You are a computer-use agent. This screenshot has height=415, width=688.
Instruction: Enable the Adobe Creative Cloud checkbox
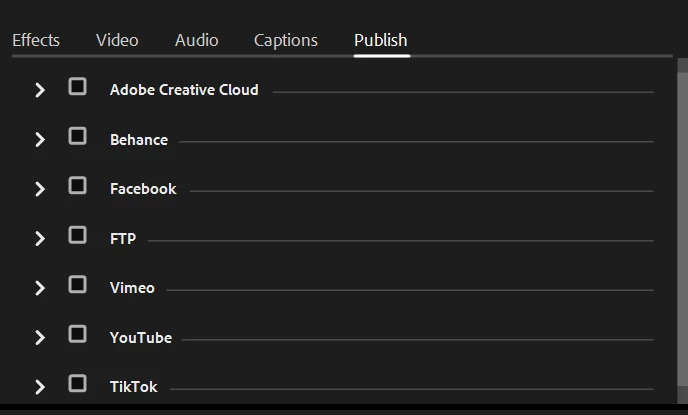pyautogui.click(x=77, y=86)
